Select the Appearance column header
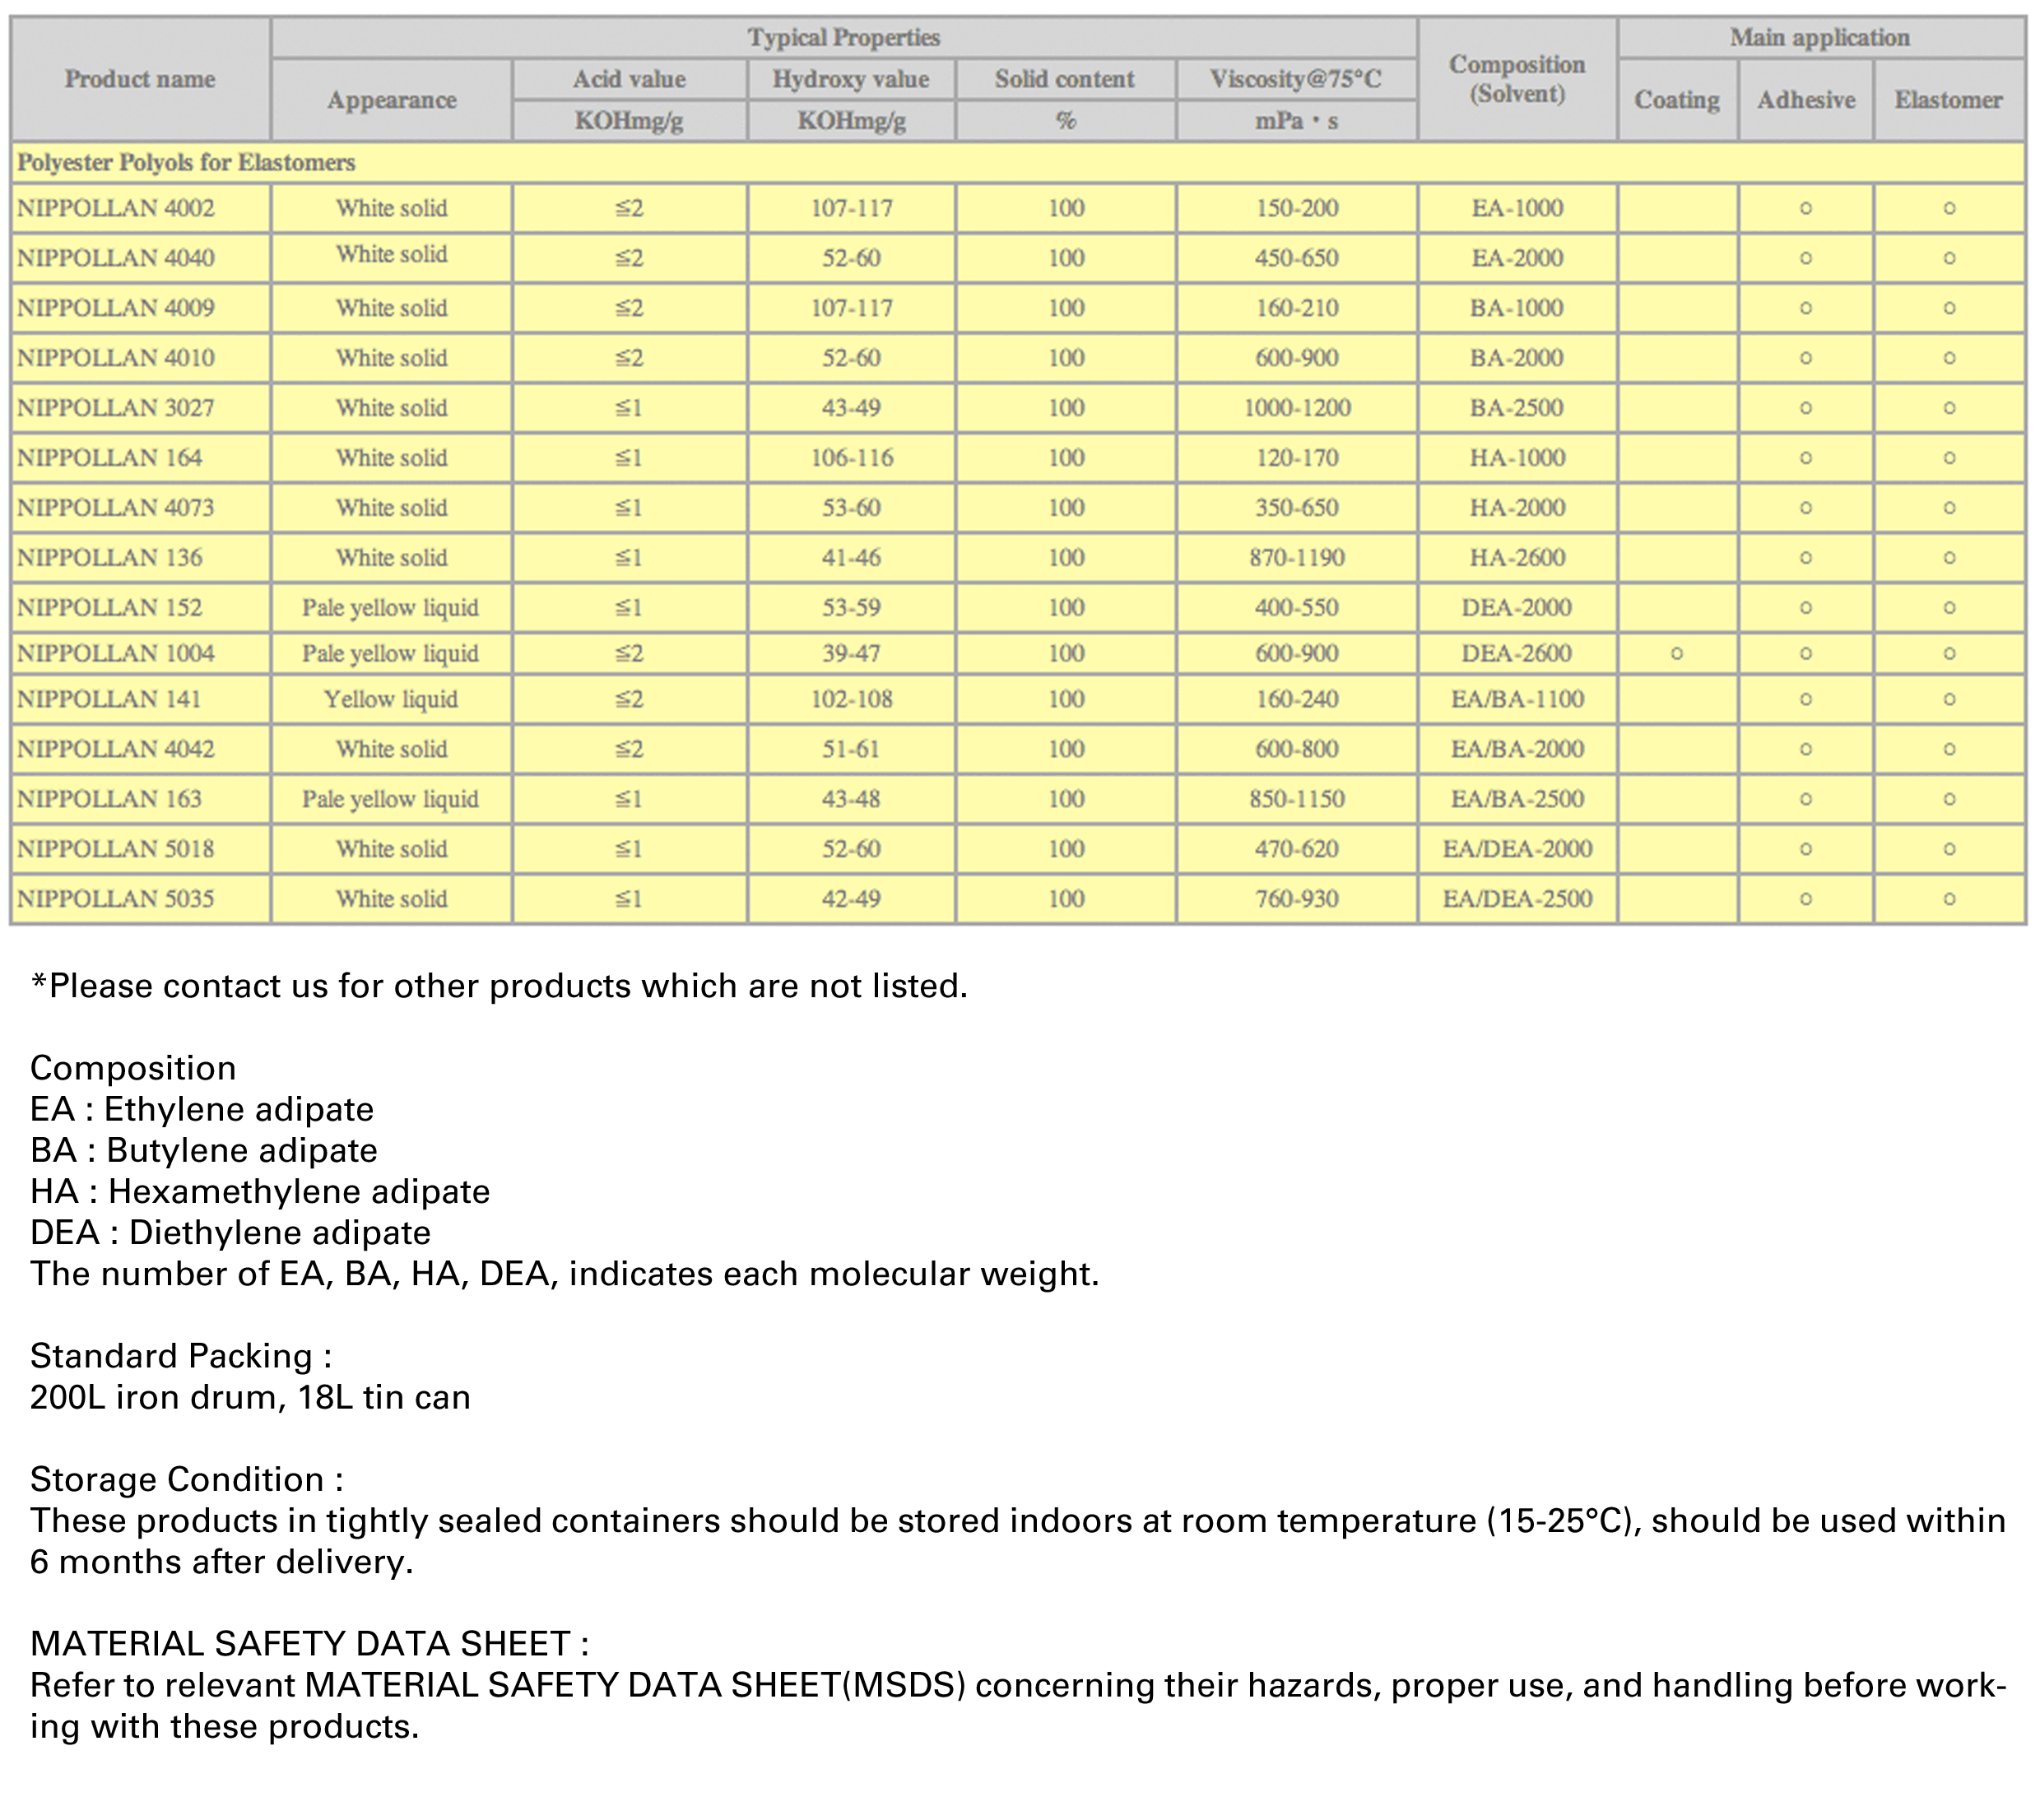The height and width of the screenshot is (1820, 2040). [391, 100]
